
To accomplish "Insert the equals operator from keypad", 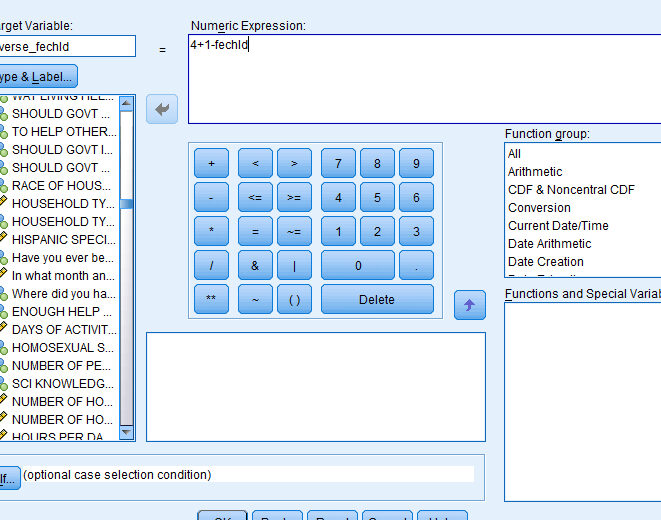I will point(255,231).
